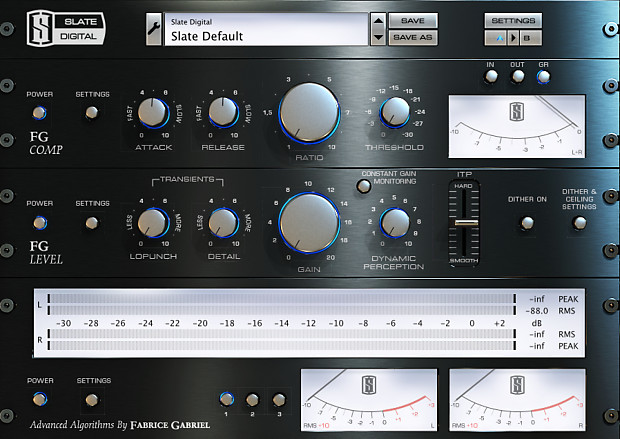Toggle FG Comp power button
Image resolution: width=620 pixels, height=439 pixels.
click(x=39, y=113)
